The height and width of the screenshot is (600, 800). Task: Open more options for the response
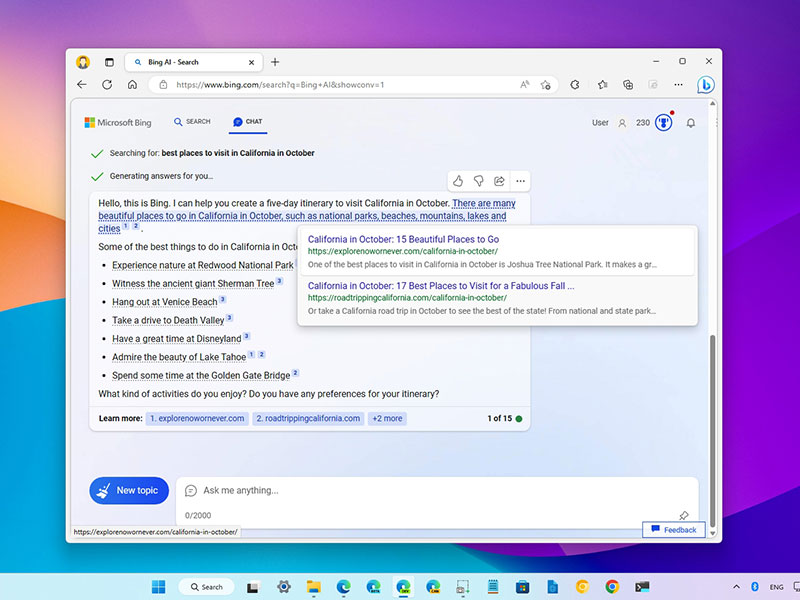[520, 181]
